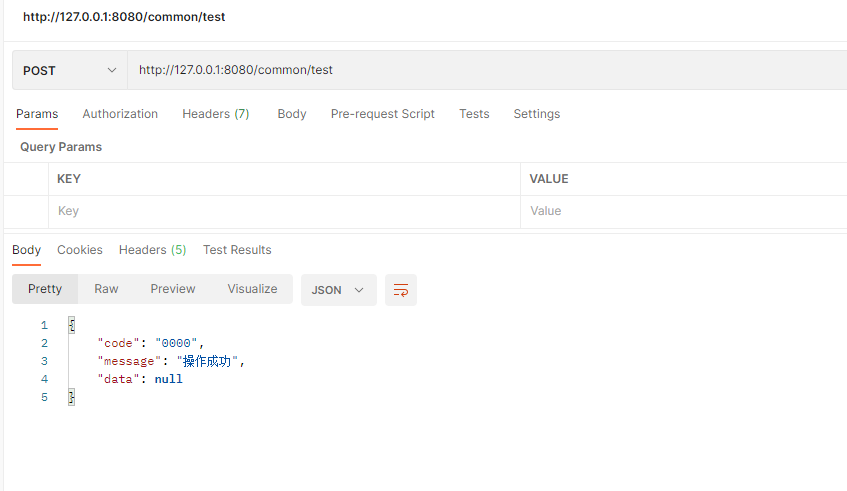Click the VALUE column header

click(x=549, y=179)
